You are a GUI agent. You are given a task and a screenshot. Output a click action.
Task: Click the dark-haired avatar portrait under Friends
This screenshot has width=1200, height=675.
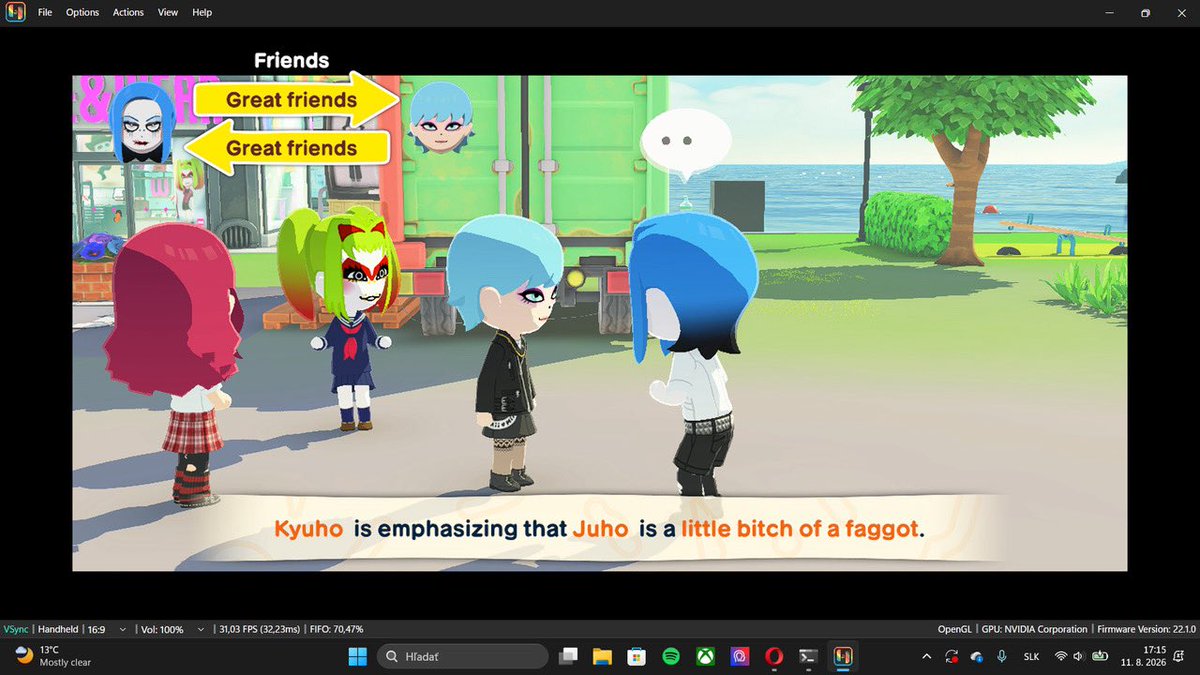coord(144,124)
